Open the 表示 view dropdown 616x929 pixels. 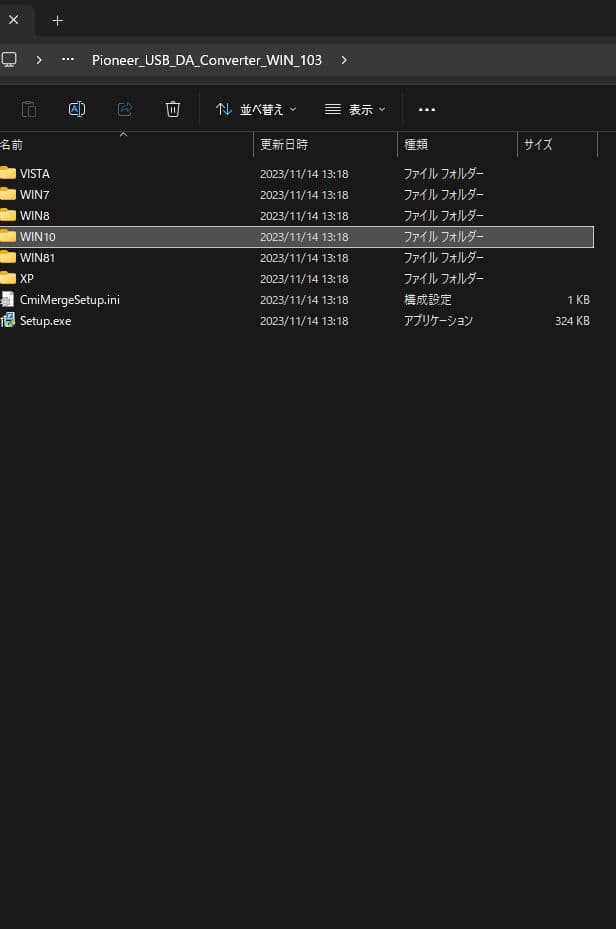pyautogui.click(x=355, y=109)
